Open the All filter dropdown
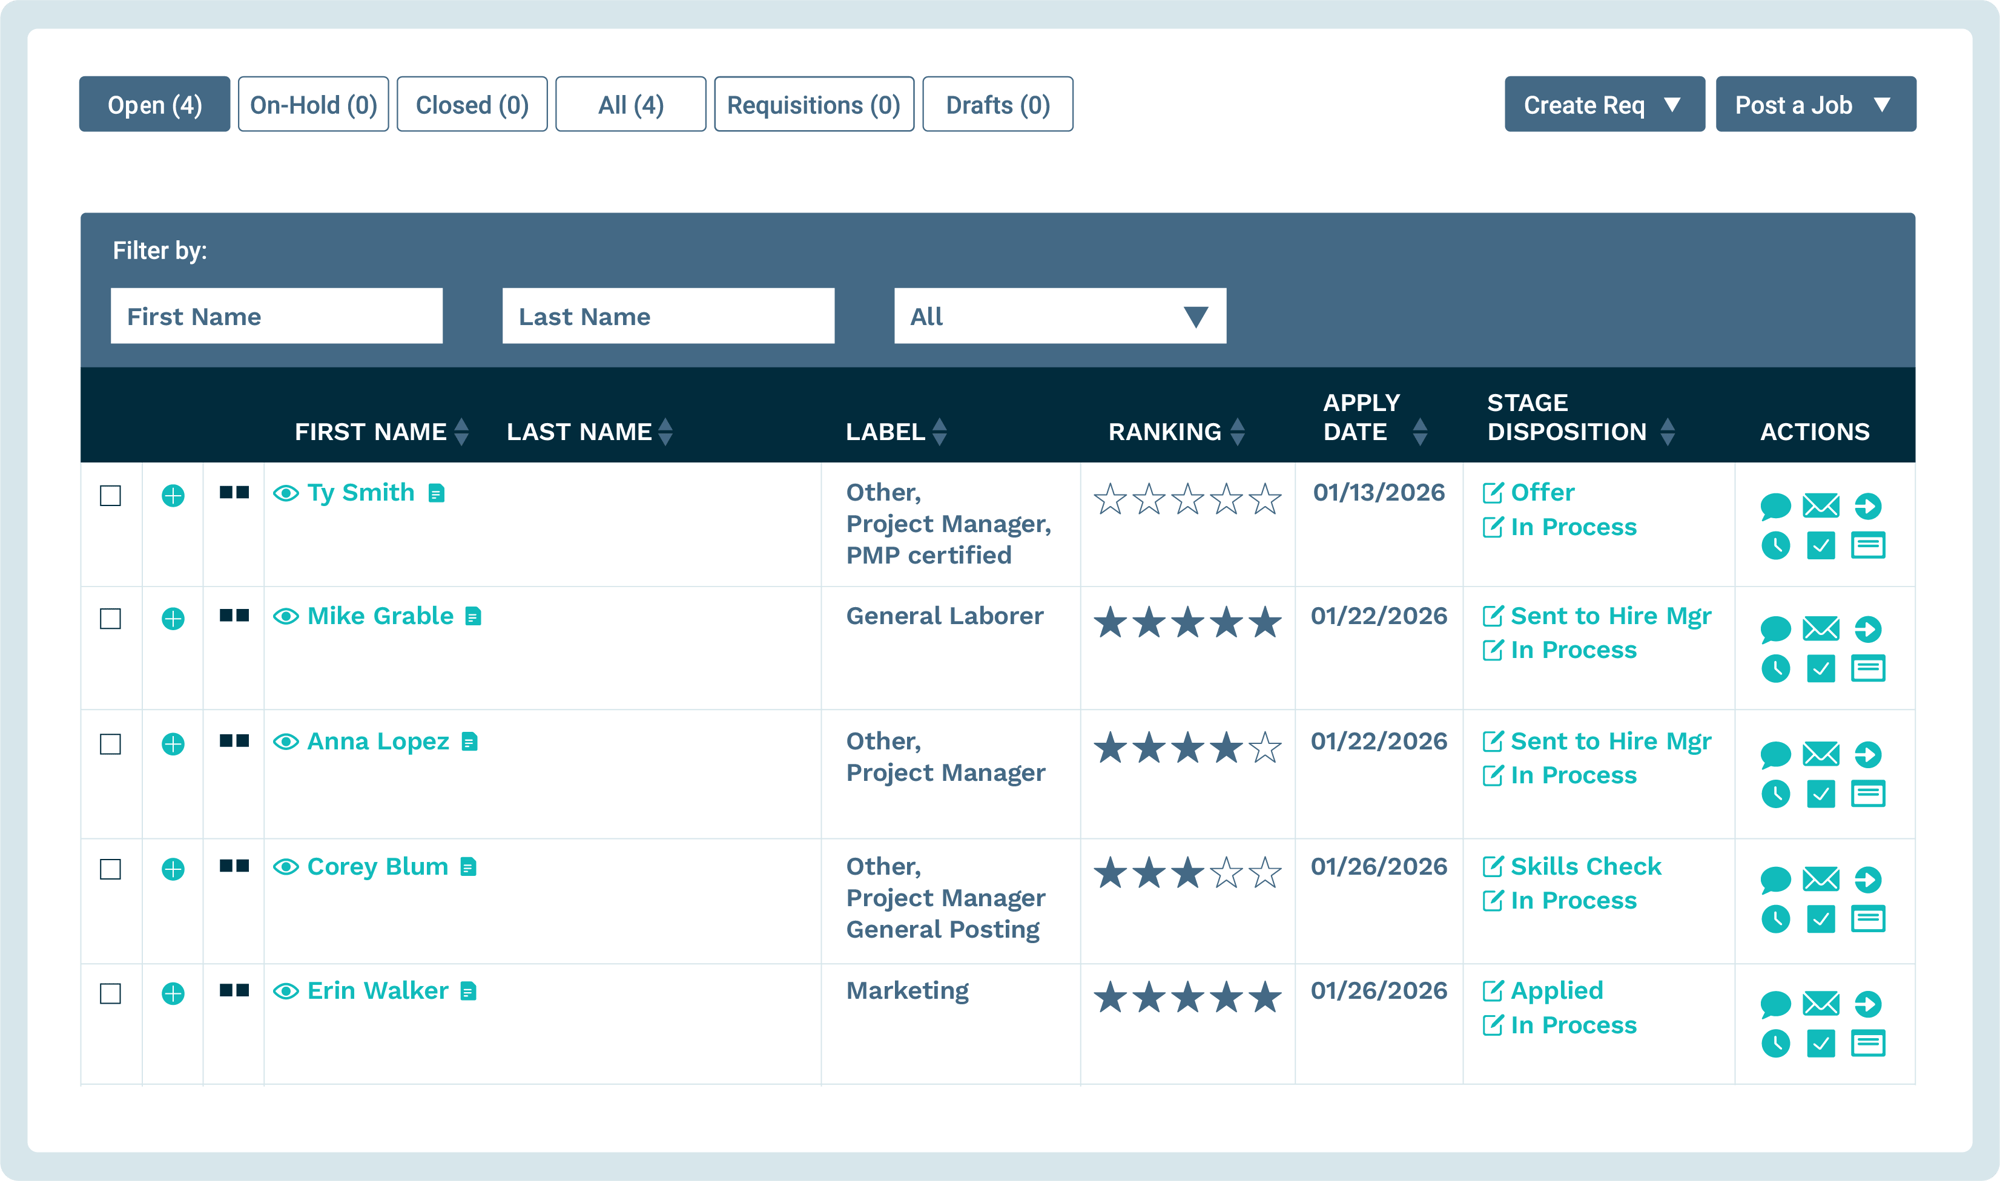Viewport: 2000px width, 1181px height. pyautogui.click(x=1060, y=316)
